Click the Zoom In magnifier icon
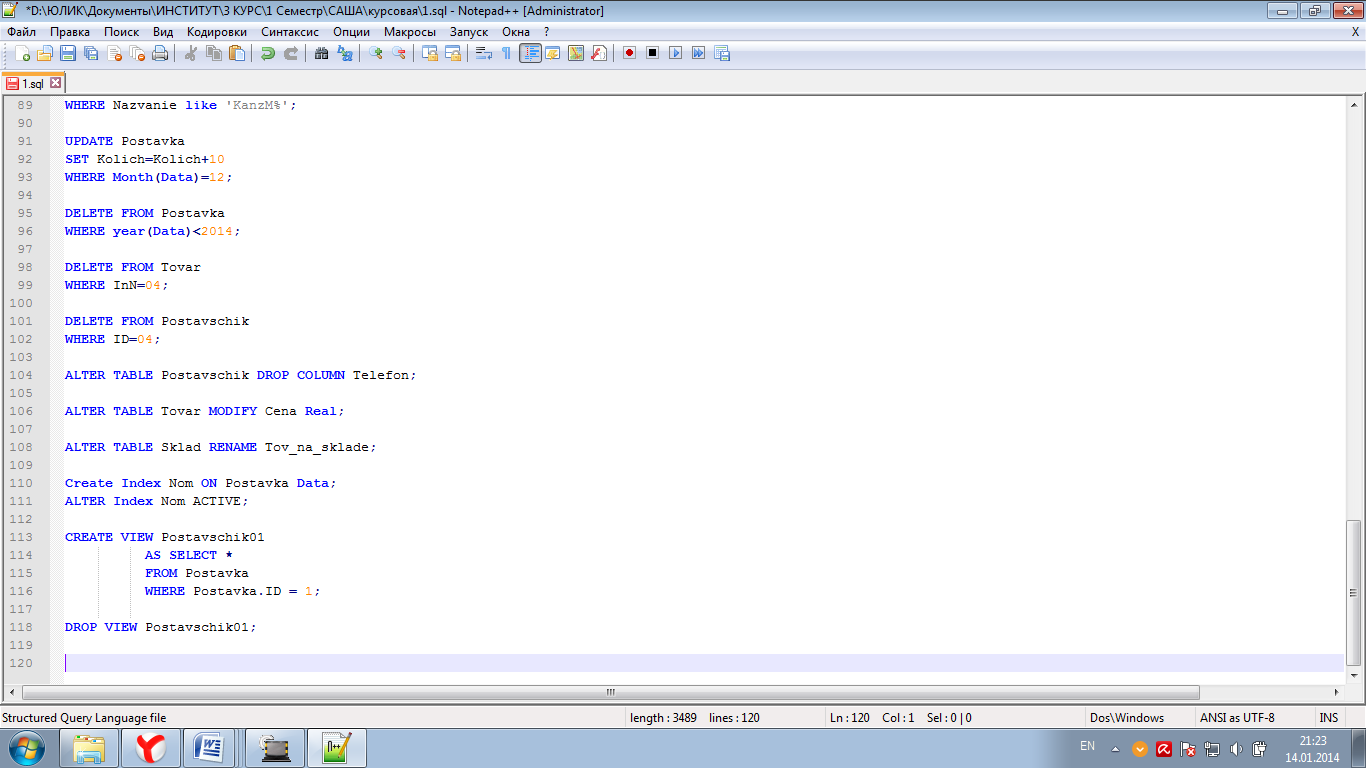 tap(376, 53)
